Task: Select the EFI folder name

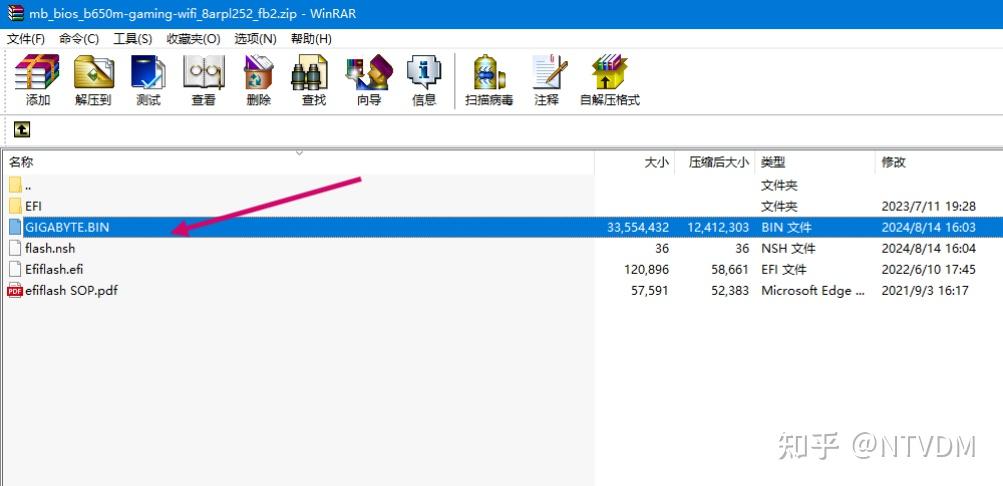Action: [x=33, y=206]
